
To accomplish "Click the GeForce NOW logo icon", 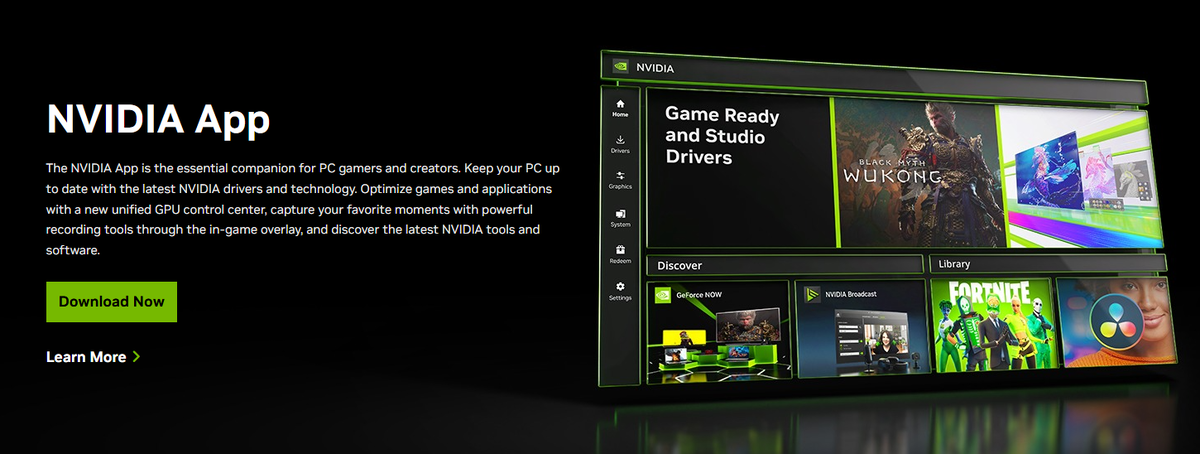I will pyautogui.click(x=663, y=295).
